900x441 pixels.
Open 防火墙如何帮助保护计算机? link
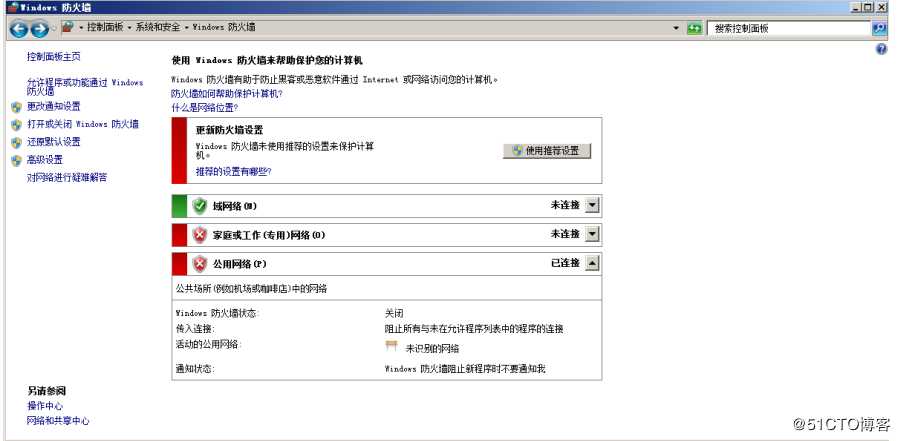click(x=227, y=93)
